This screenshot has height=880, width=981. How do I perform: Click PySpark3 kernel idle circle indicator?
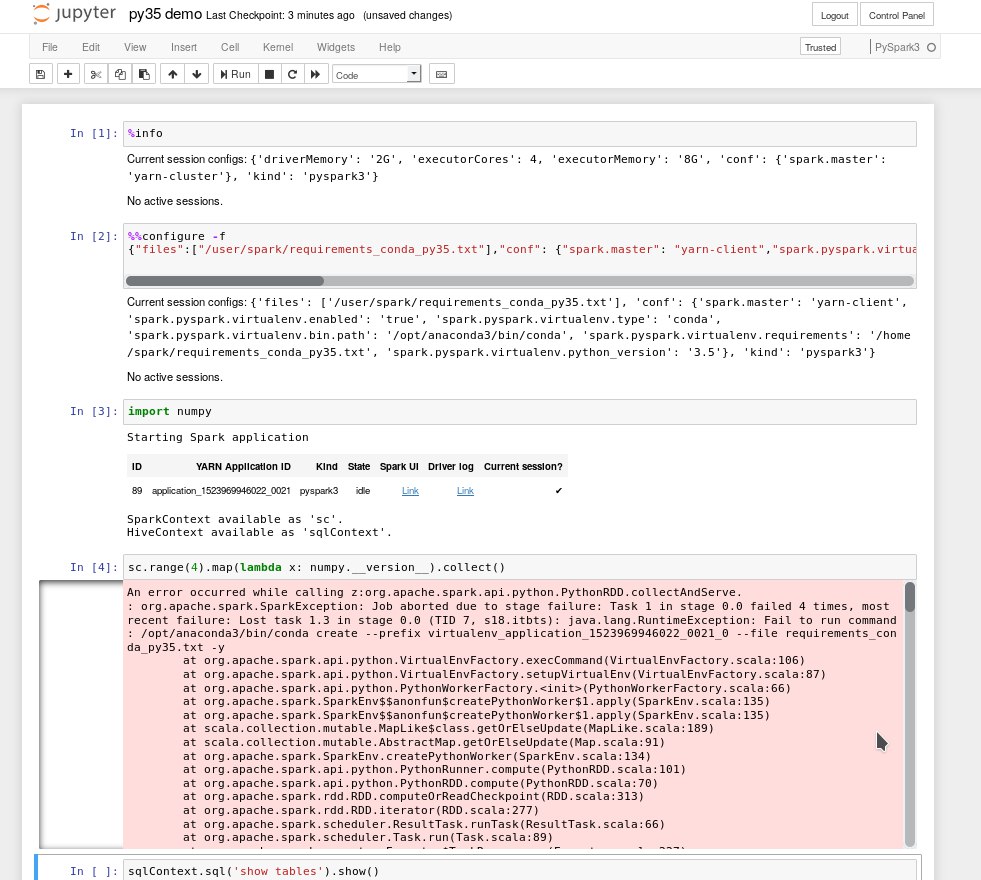(931, 48)
